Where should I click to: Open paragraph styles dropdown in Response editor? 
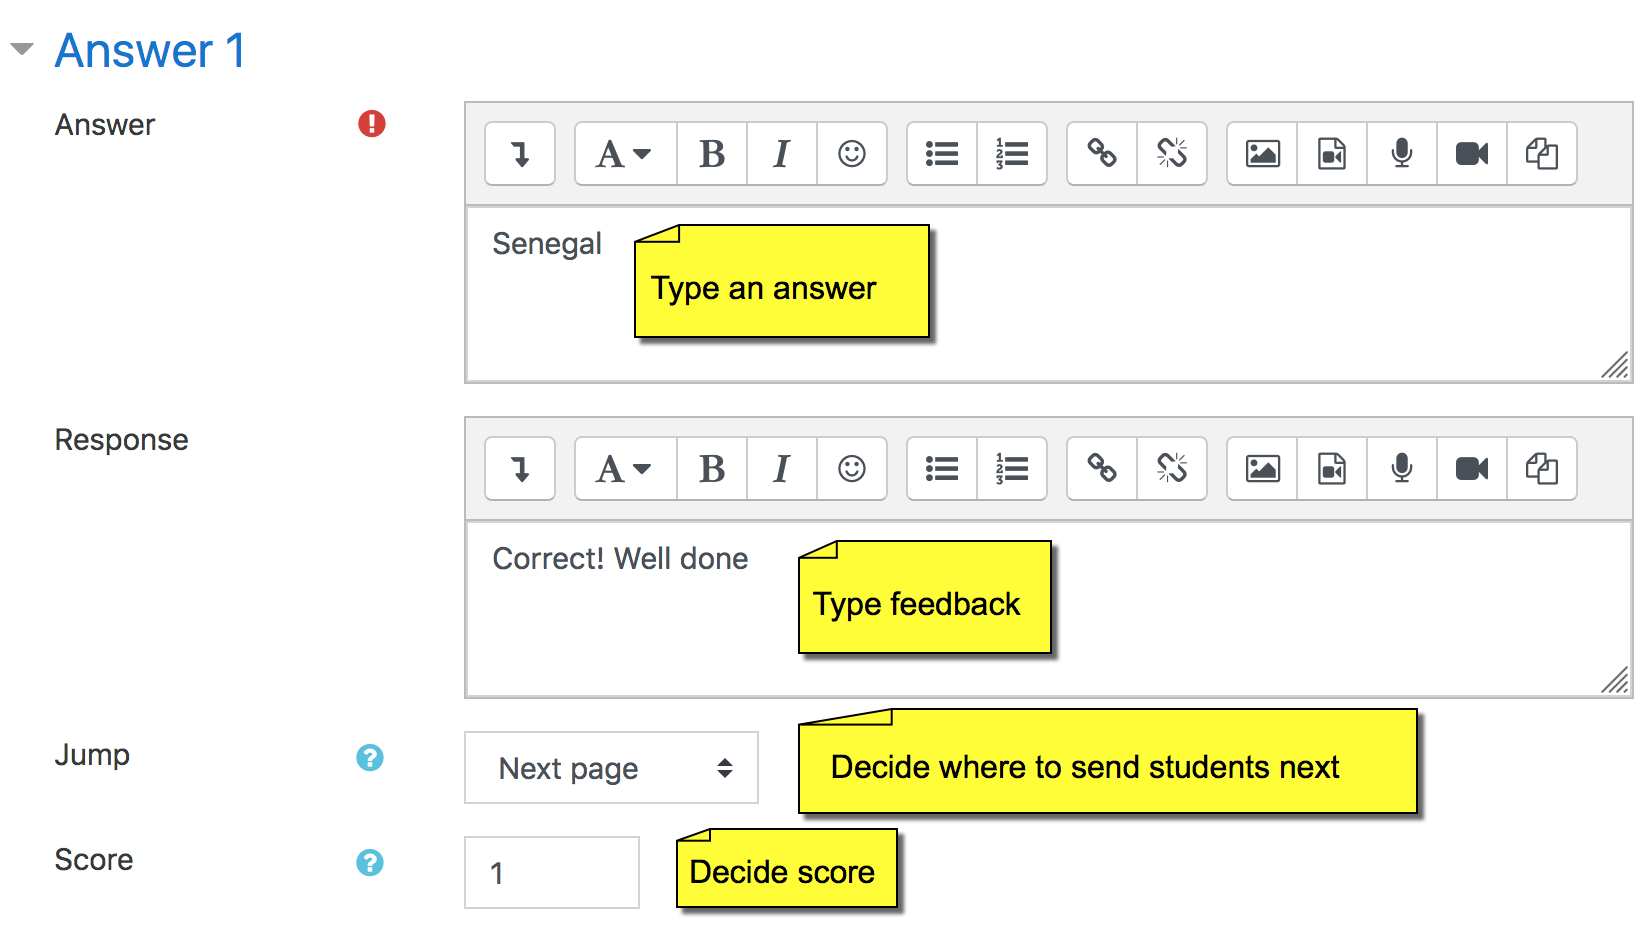pos(625,469)
